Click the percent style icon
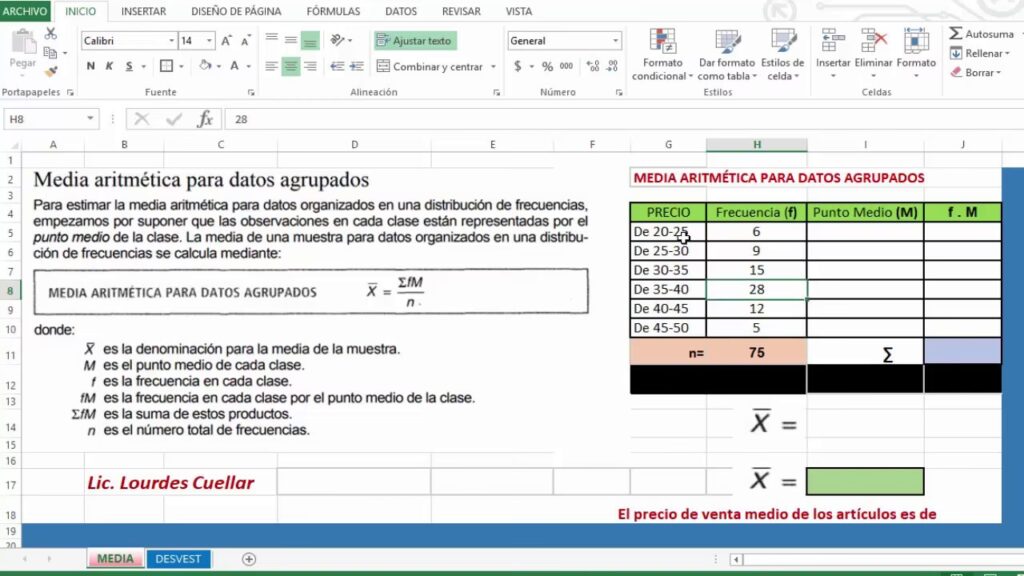Viewport: 1024px width, 576px height. tap(547, 66)
